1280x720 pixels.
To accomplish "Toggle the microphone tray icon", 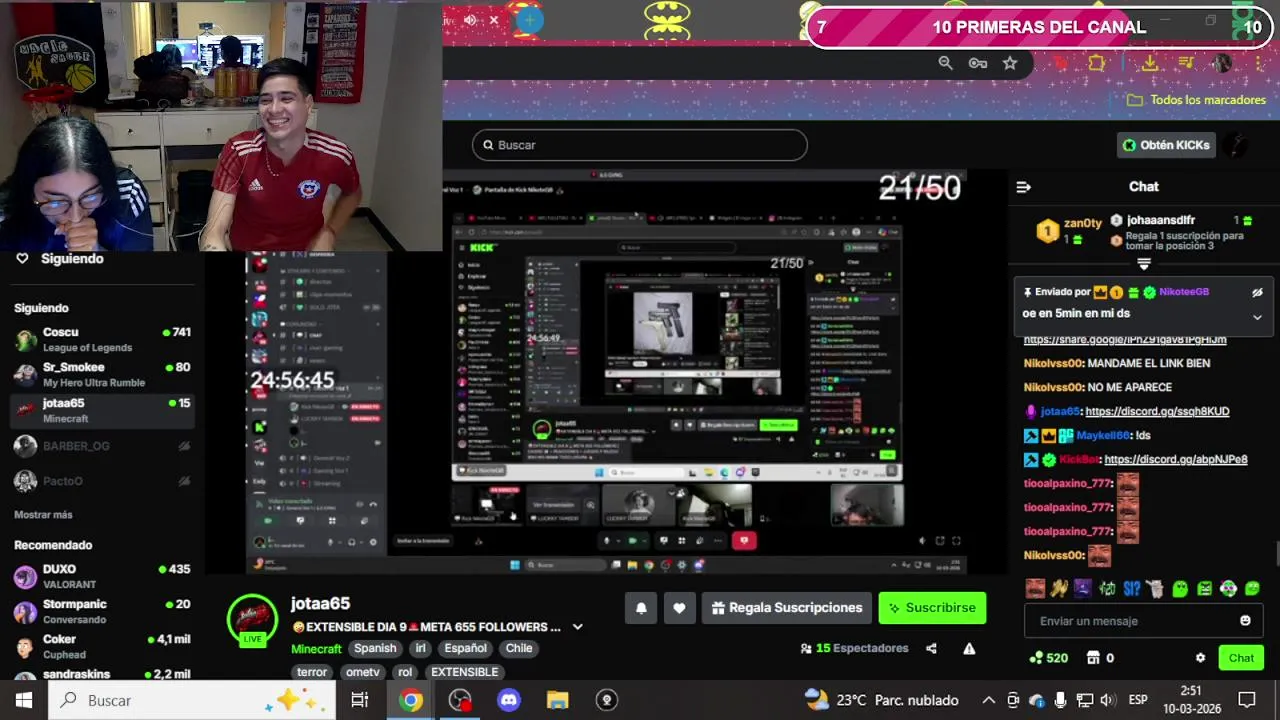I will pos(1060,700).
